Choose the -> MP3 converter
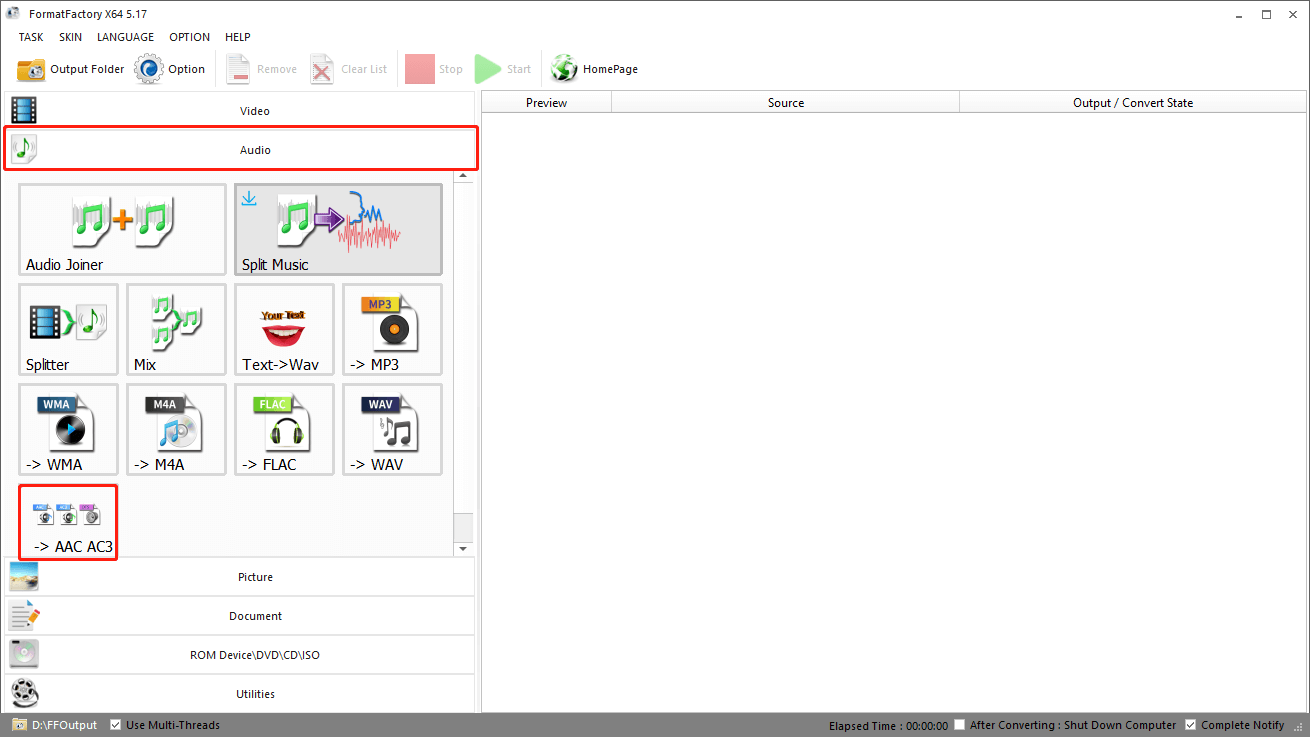Viewport: 1310px width, 737px height. coord(392,329)
